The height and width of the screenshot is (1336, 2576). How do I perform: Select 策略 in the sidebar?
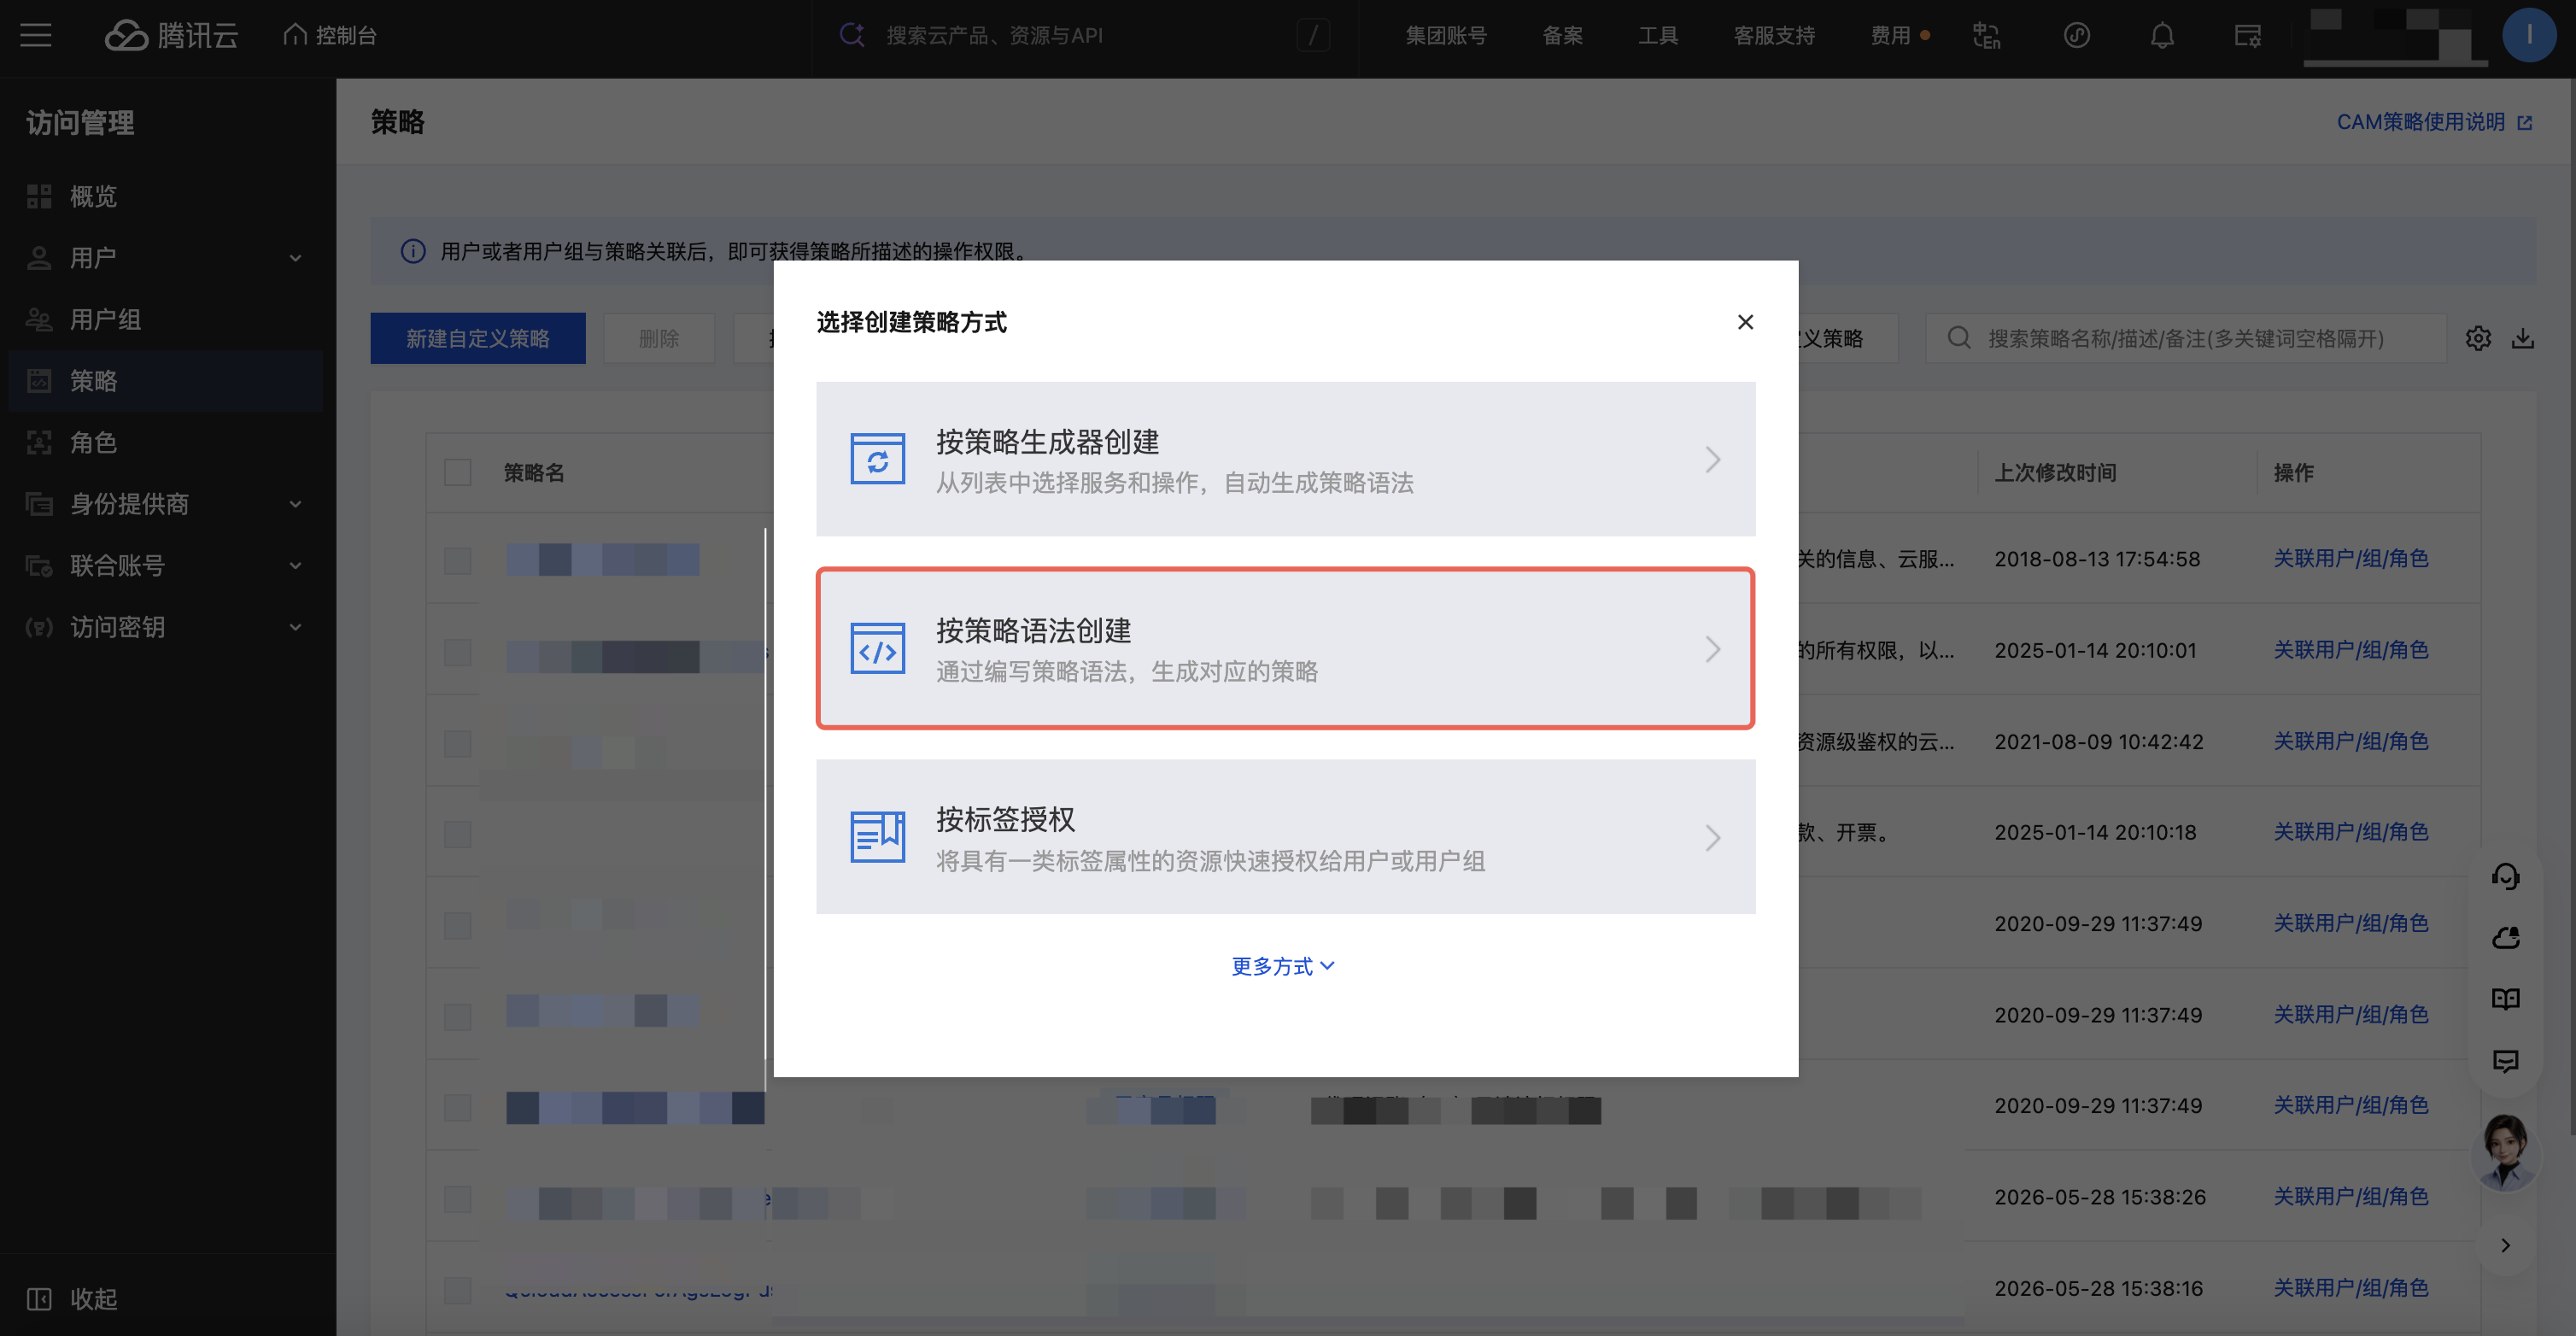pos(166,381)
